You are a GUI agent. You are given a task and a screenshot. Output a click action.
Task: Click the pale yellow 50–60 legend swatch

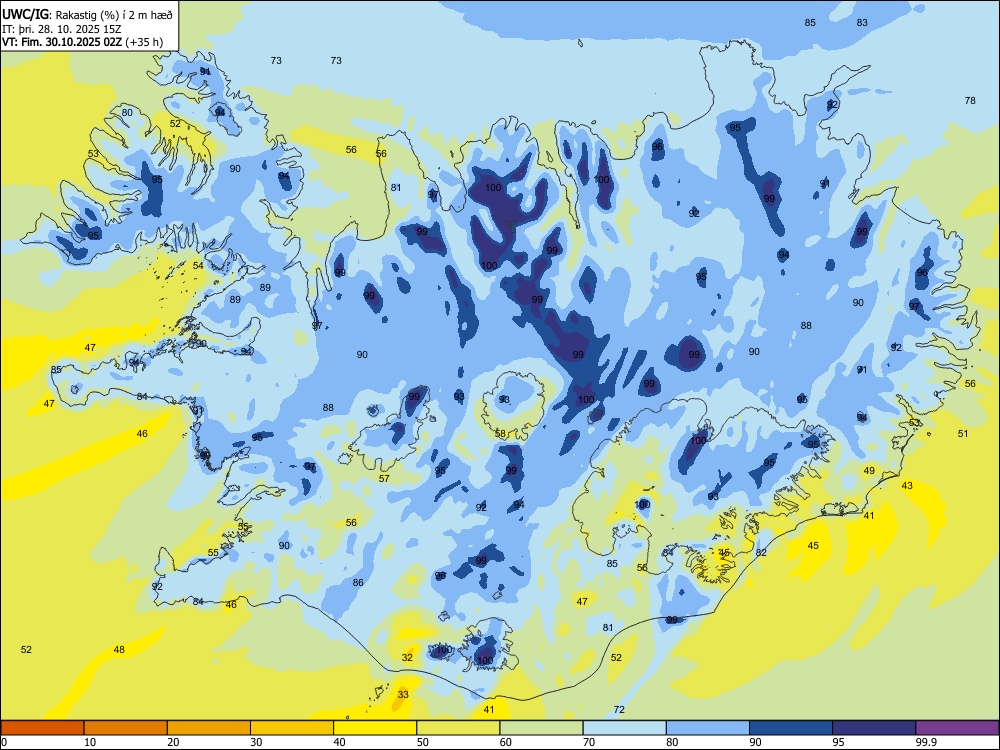pyautogui.click(x=458, y=728)
